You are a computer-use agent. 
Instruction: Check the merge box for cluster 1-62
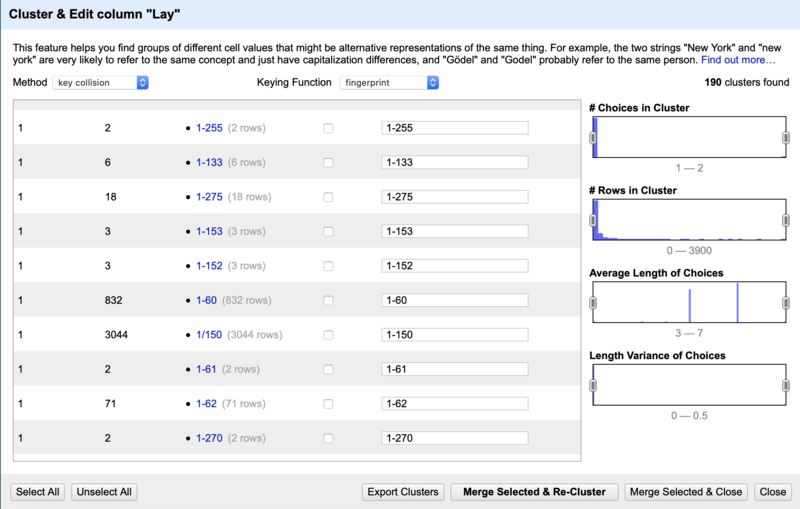[x=328, y=403]
